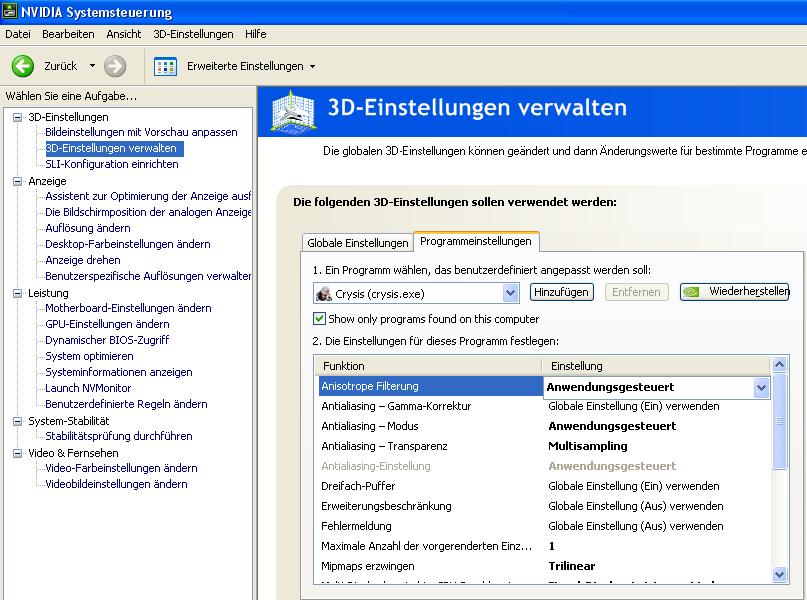Image resolution: width=807 pixels, height=600 pixels.
Task: Click the Erweiterte Einstellungen toolbar label
Action: coord(245,66)
